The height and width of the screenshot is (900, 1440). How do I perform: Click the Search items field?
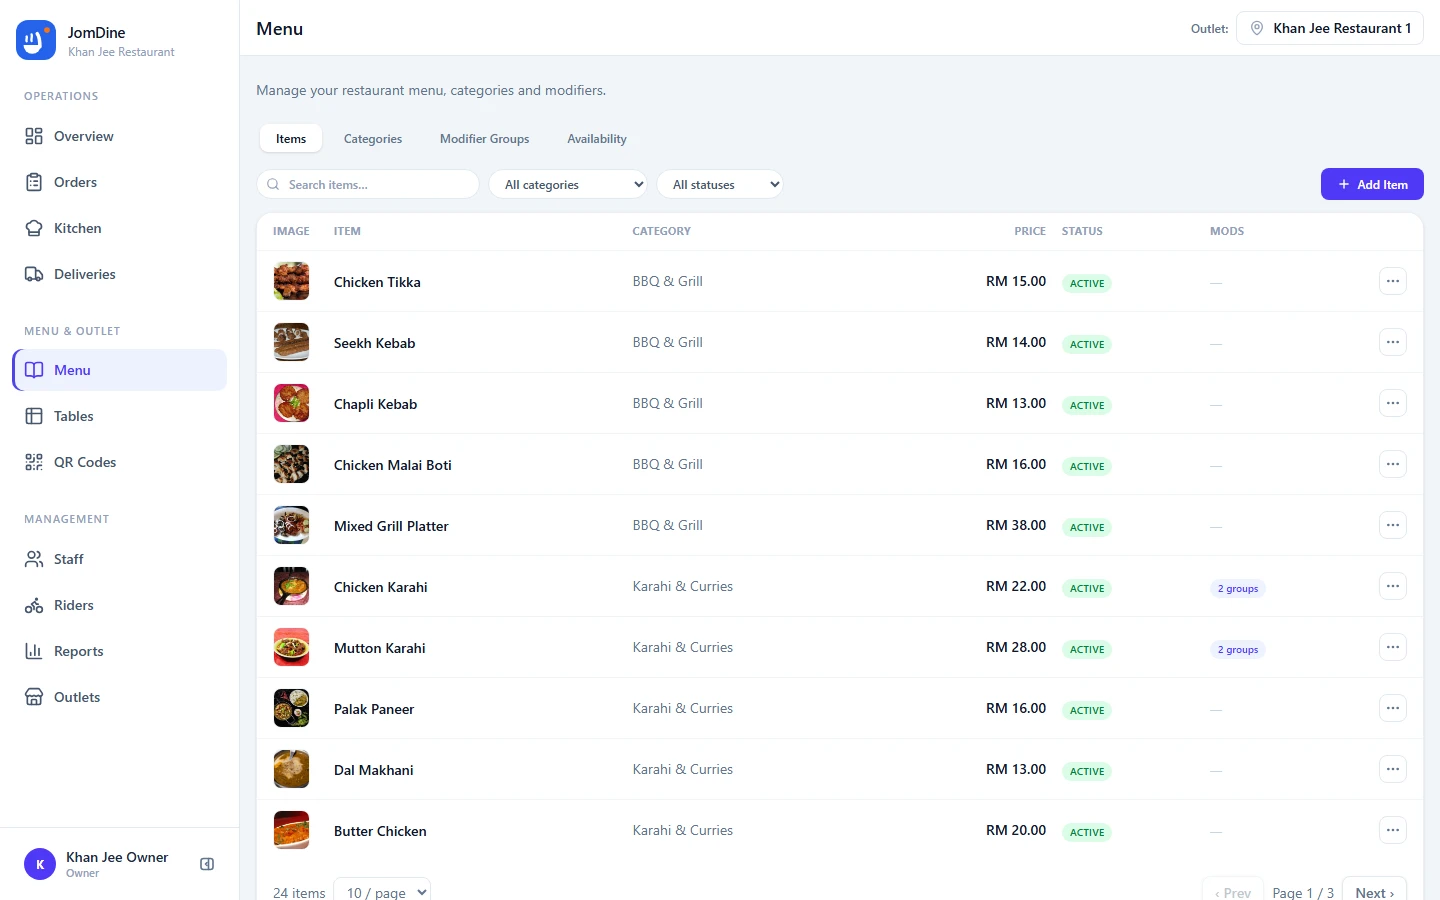coord(368,184)
